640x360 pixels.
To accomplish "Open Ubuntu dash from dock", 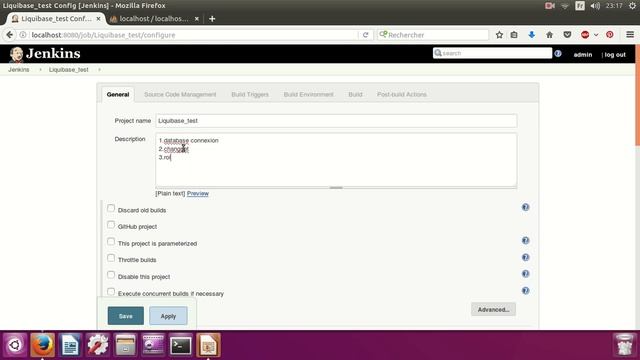I will pos(15,345).
